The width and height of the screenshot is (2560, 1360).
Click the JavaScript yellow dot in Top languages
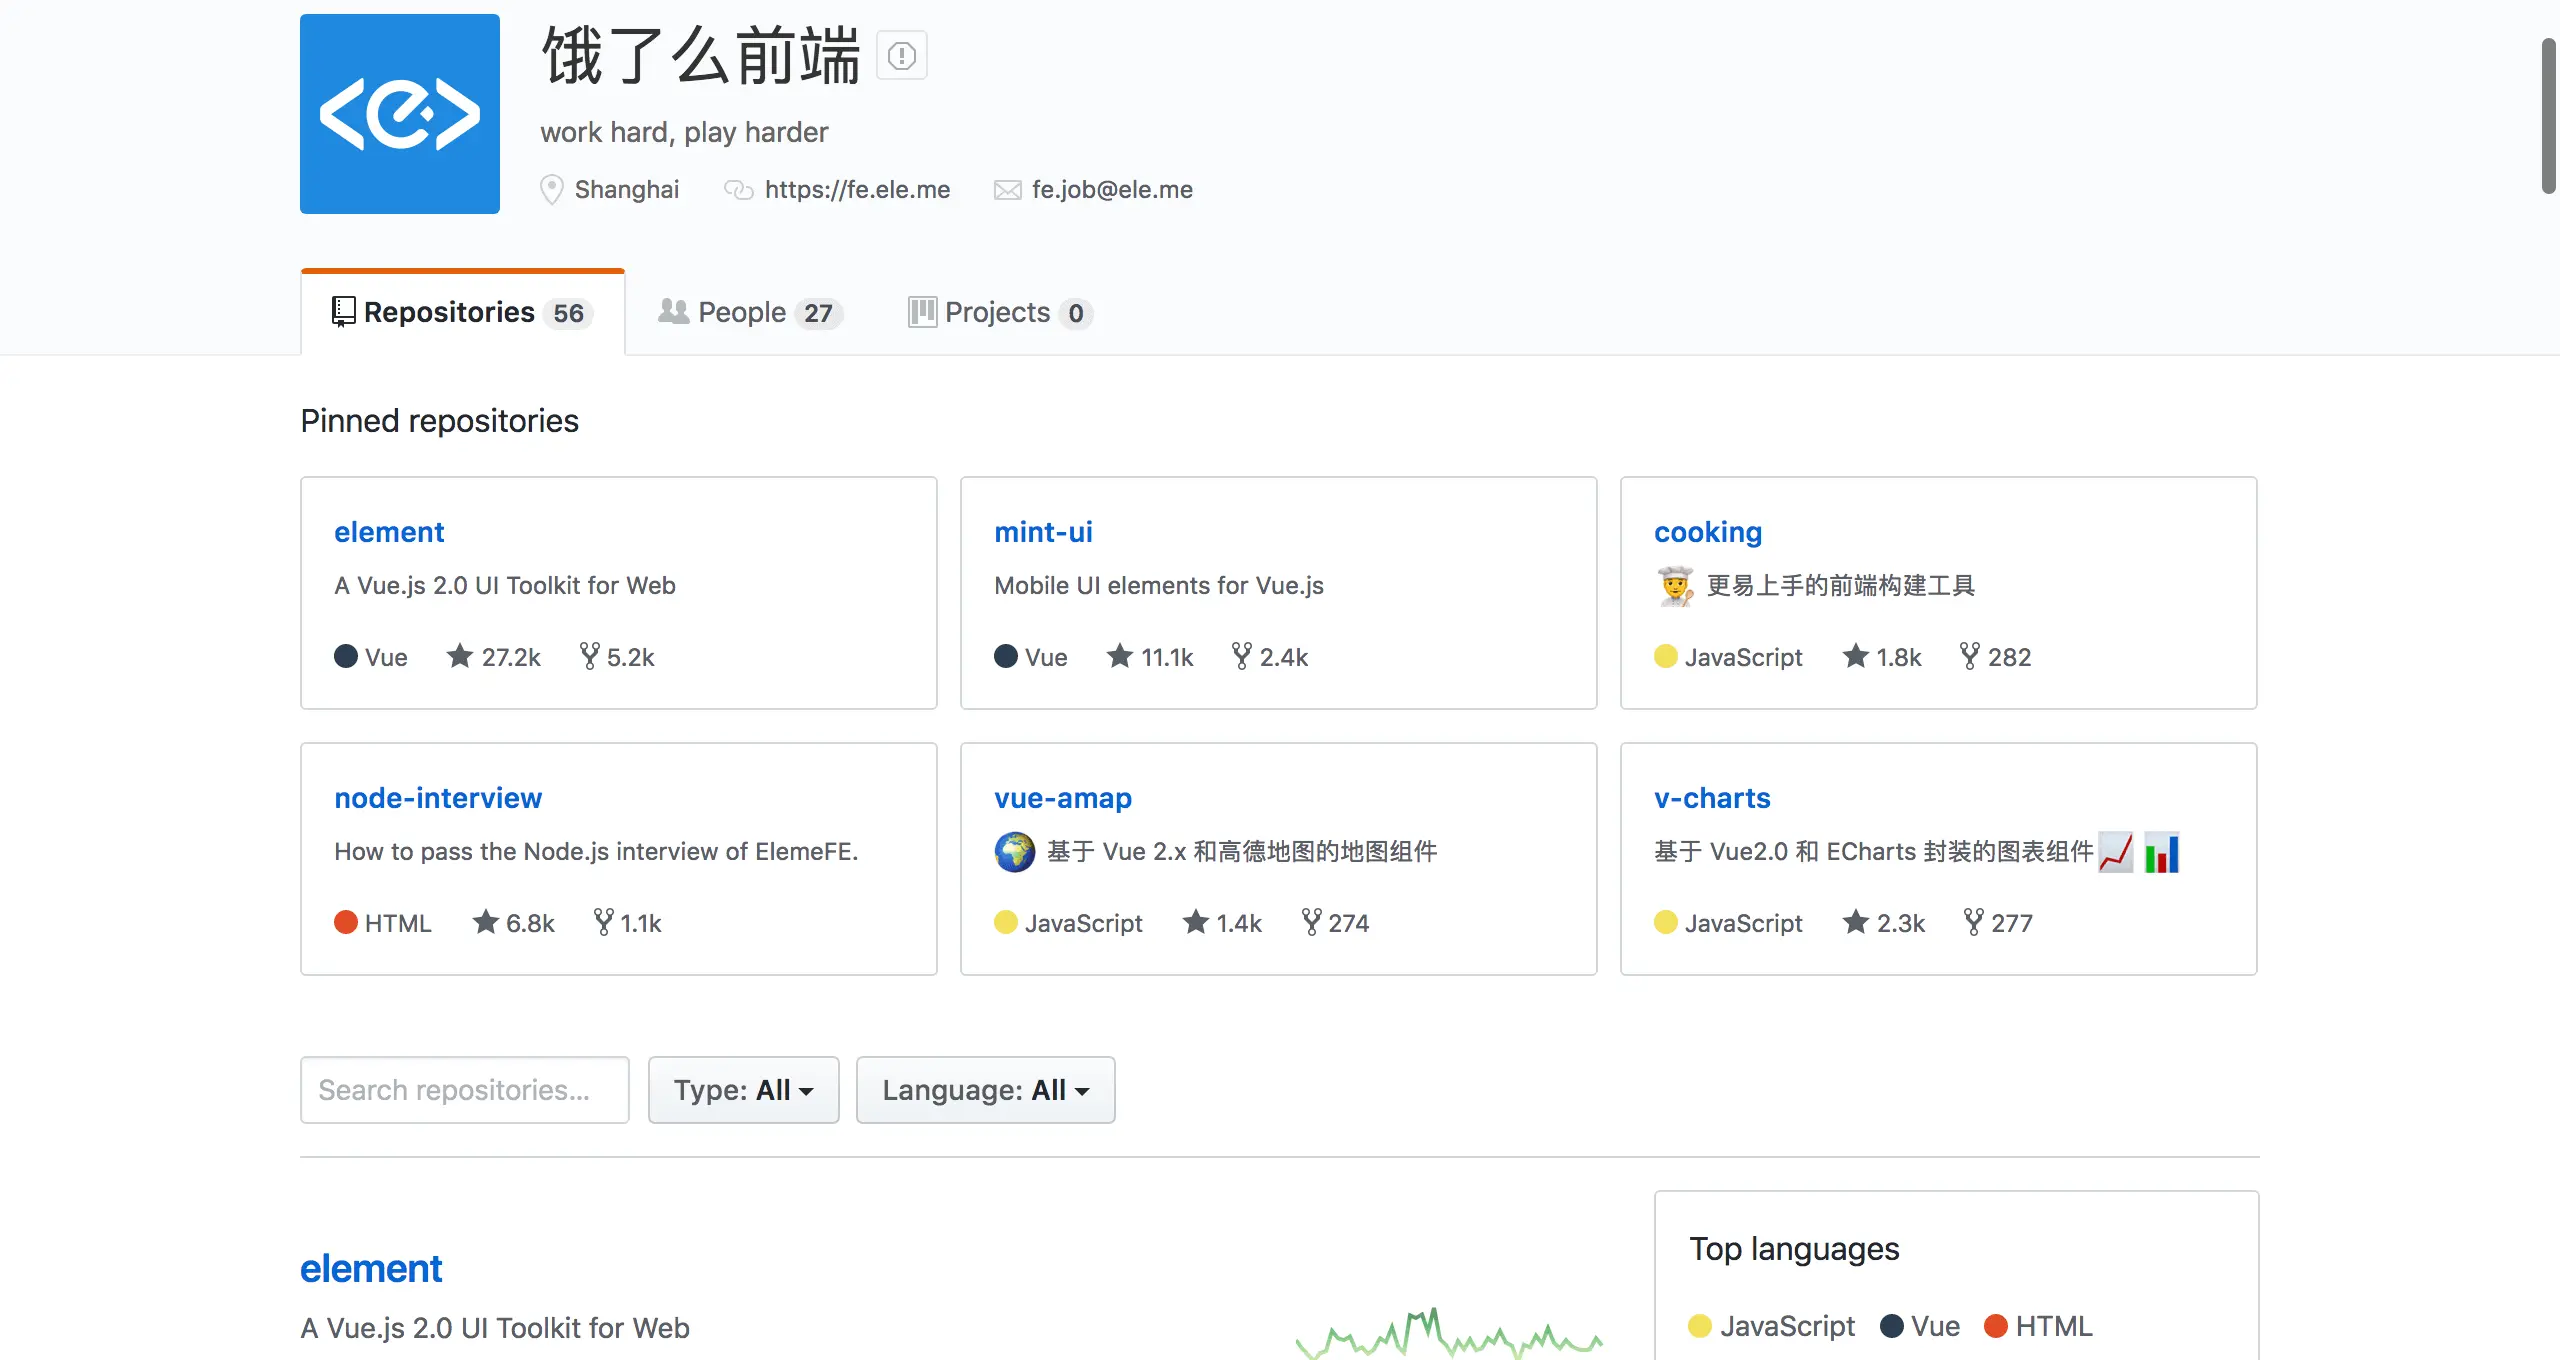pyautogui.click(x=1699, y=1326)
